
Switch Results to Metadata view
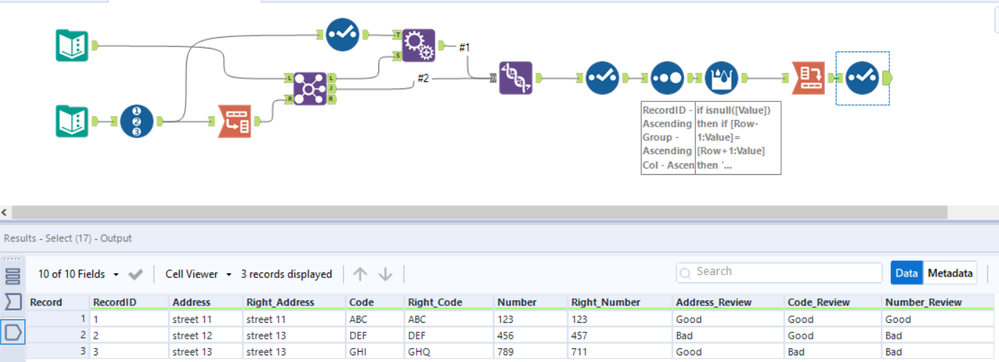click(x=950, y=273)
